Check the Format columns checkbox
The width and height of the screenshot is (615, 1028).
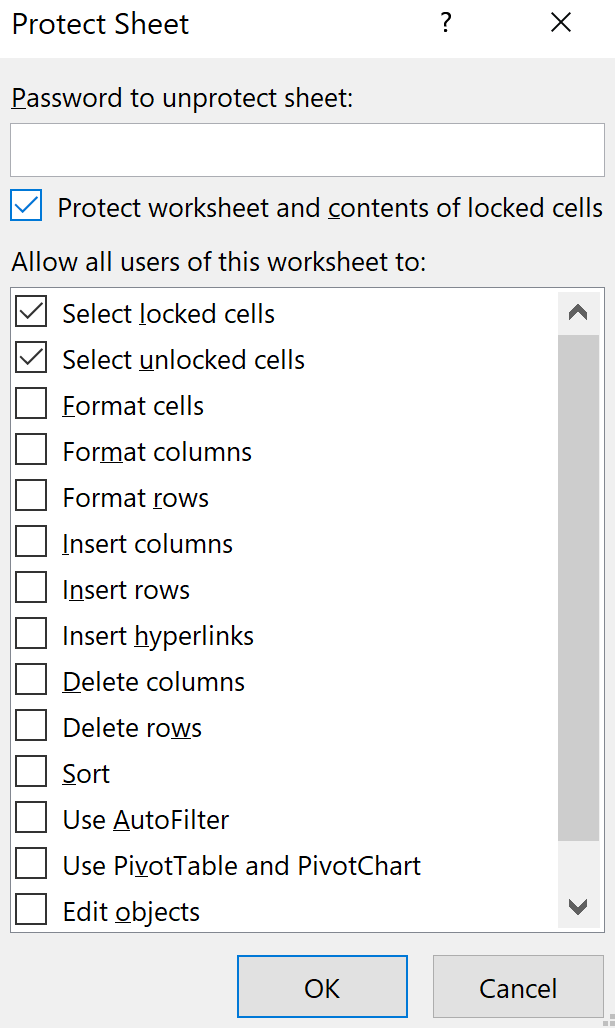32,451
